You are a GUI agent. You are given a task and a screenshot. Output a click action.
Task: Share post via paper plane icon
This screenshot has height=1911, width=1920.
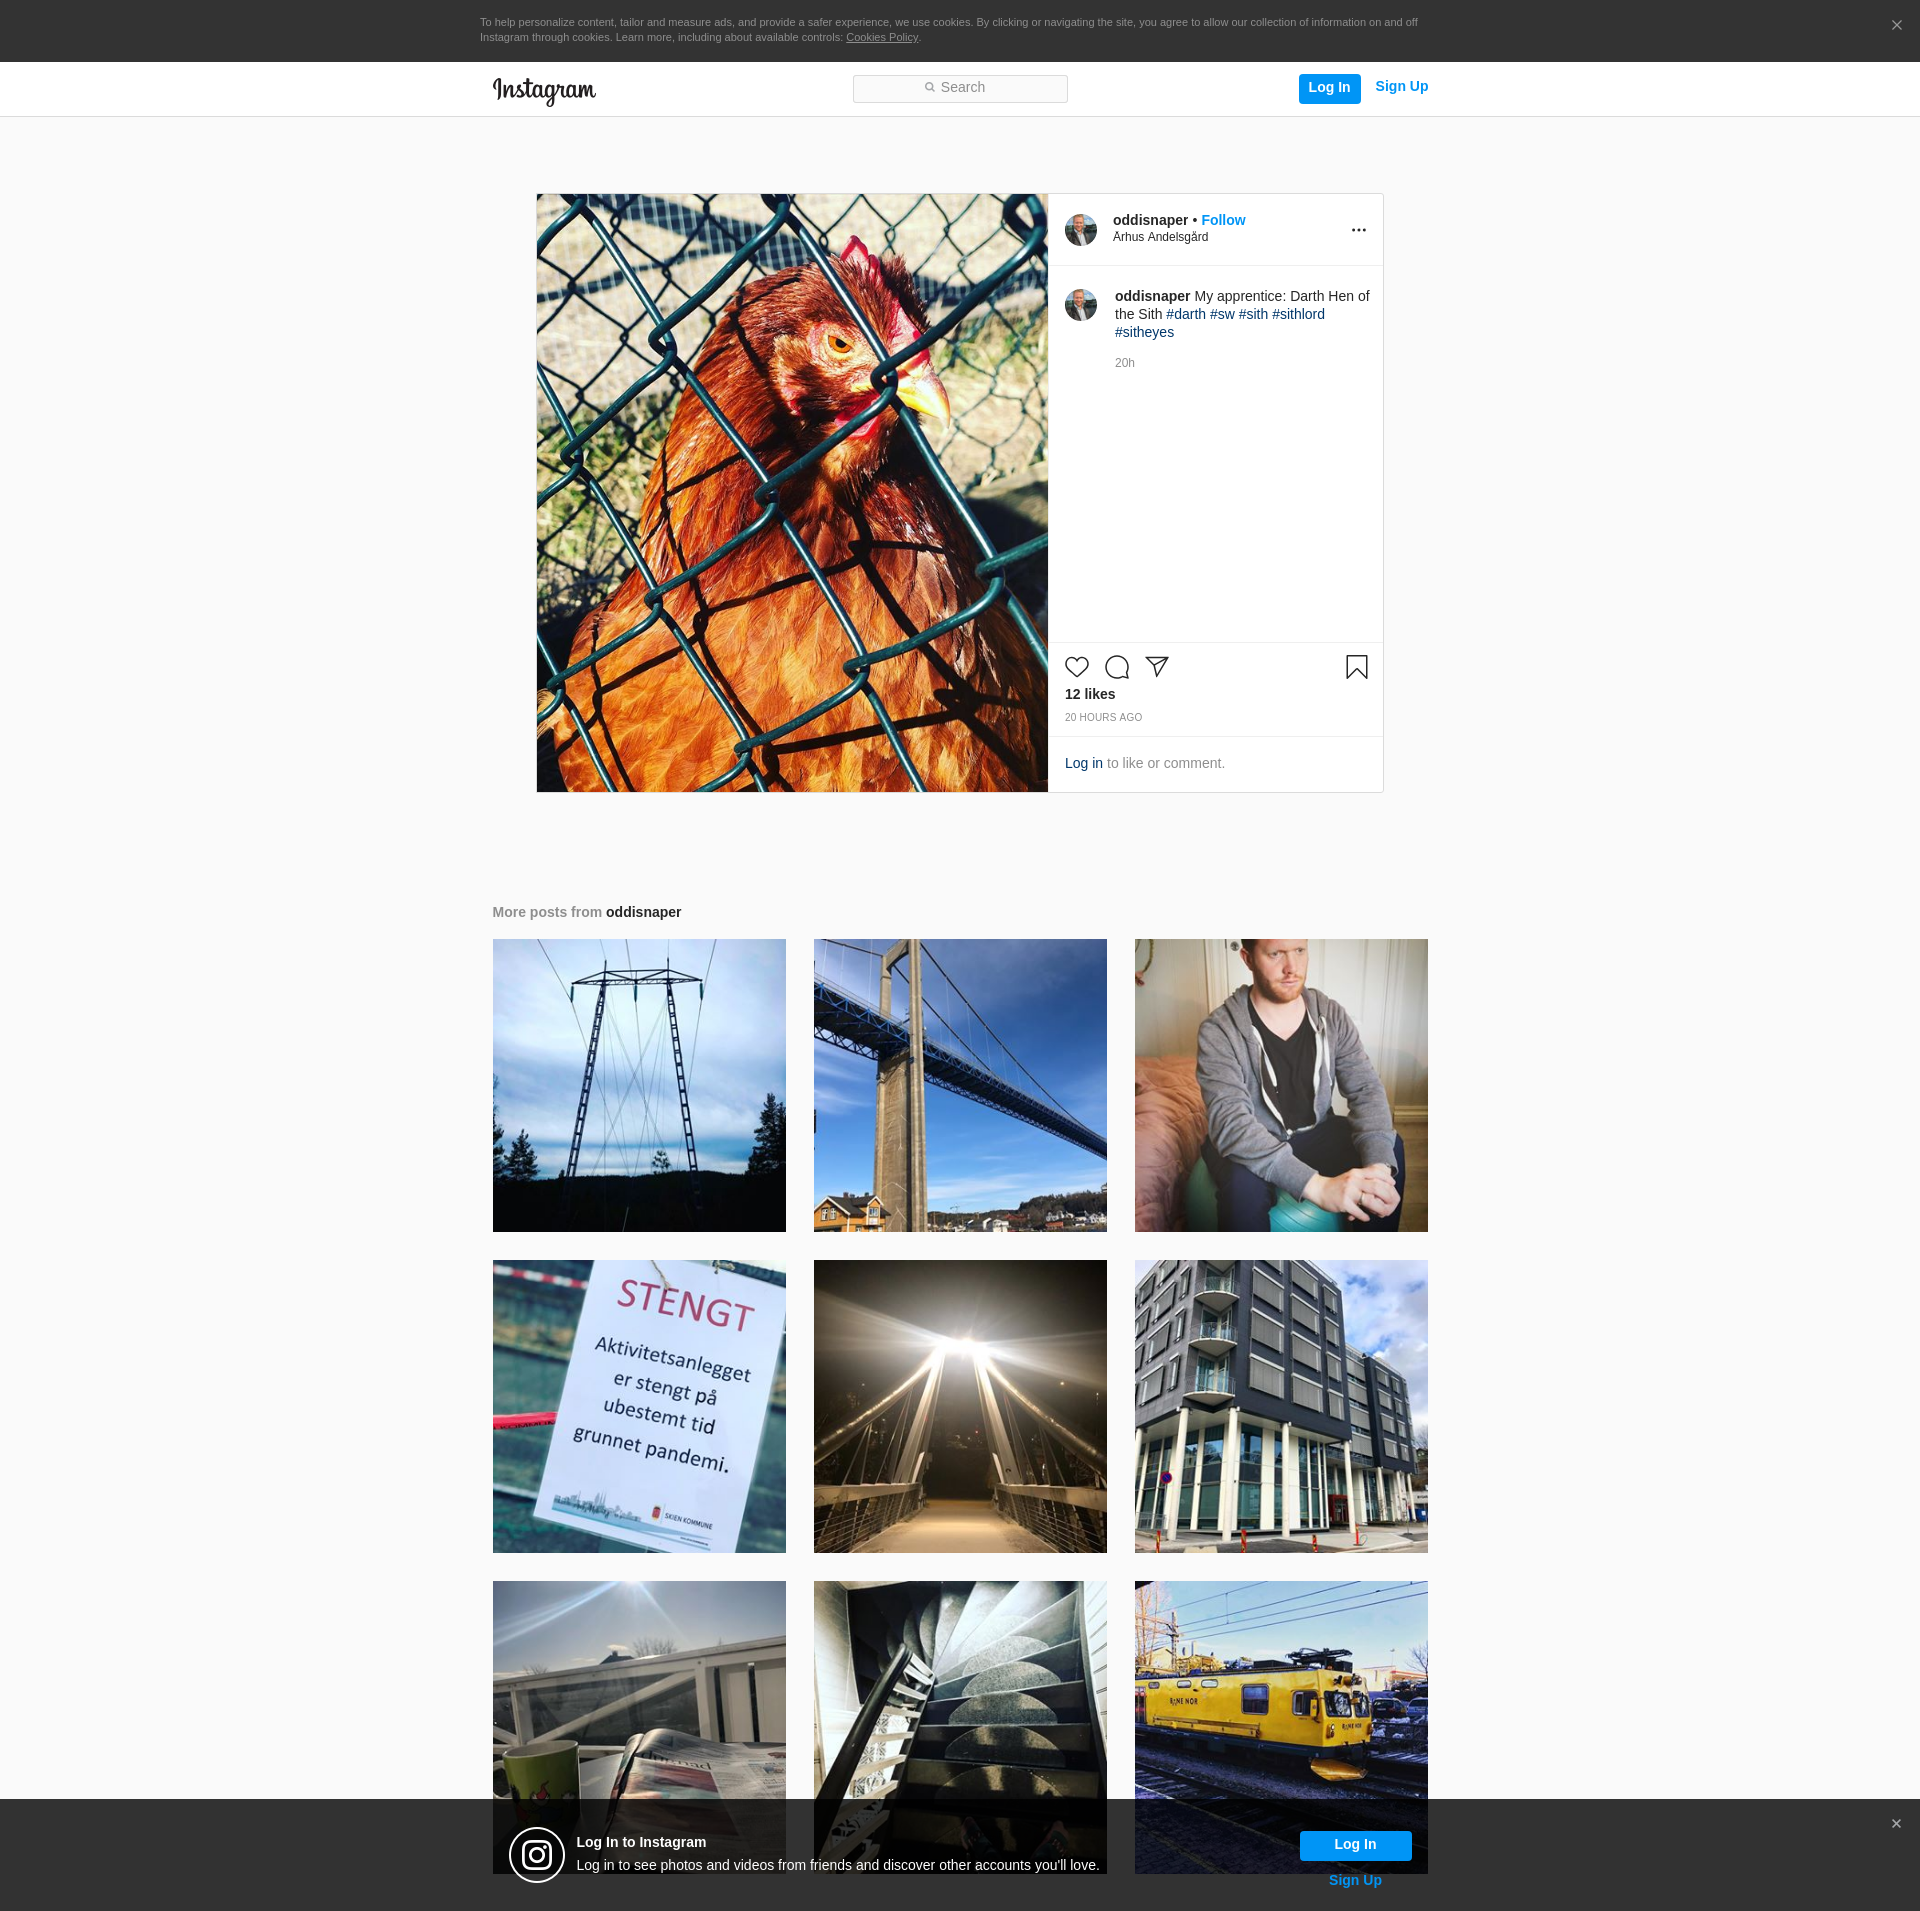tap(1157, 667)
